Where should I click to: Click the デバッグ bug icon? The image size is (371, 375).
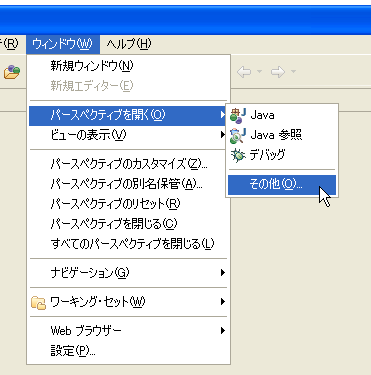click(238, 156)
